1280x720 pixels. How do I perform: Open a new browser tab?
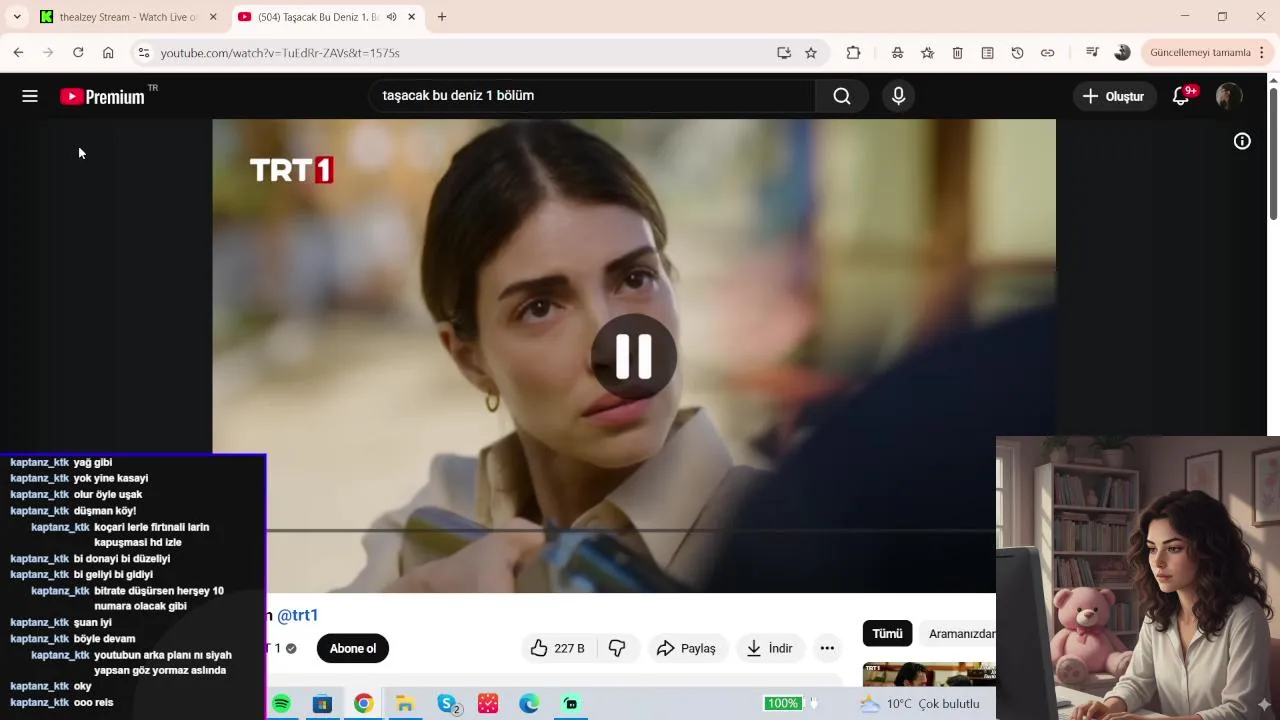[x=442, y=17]
